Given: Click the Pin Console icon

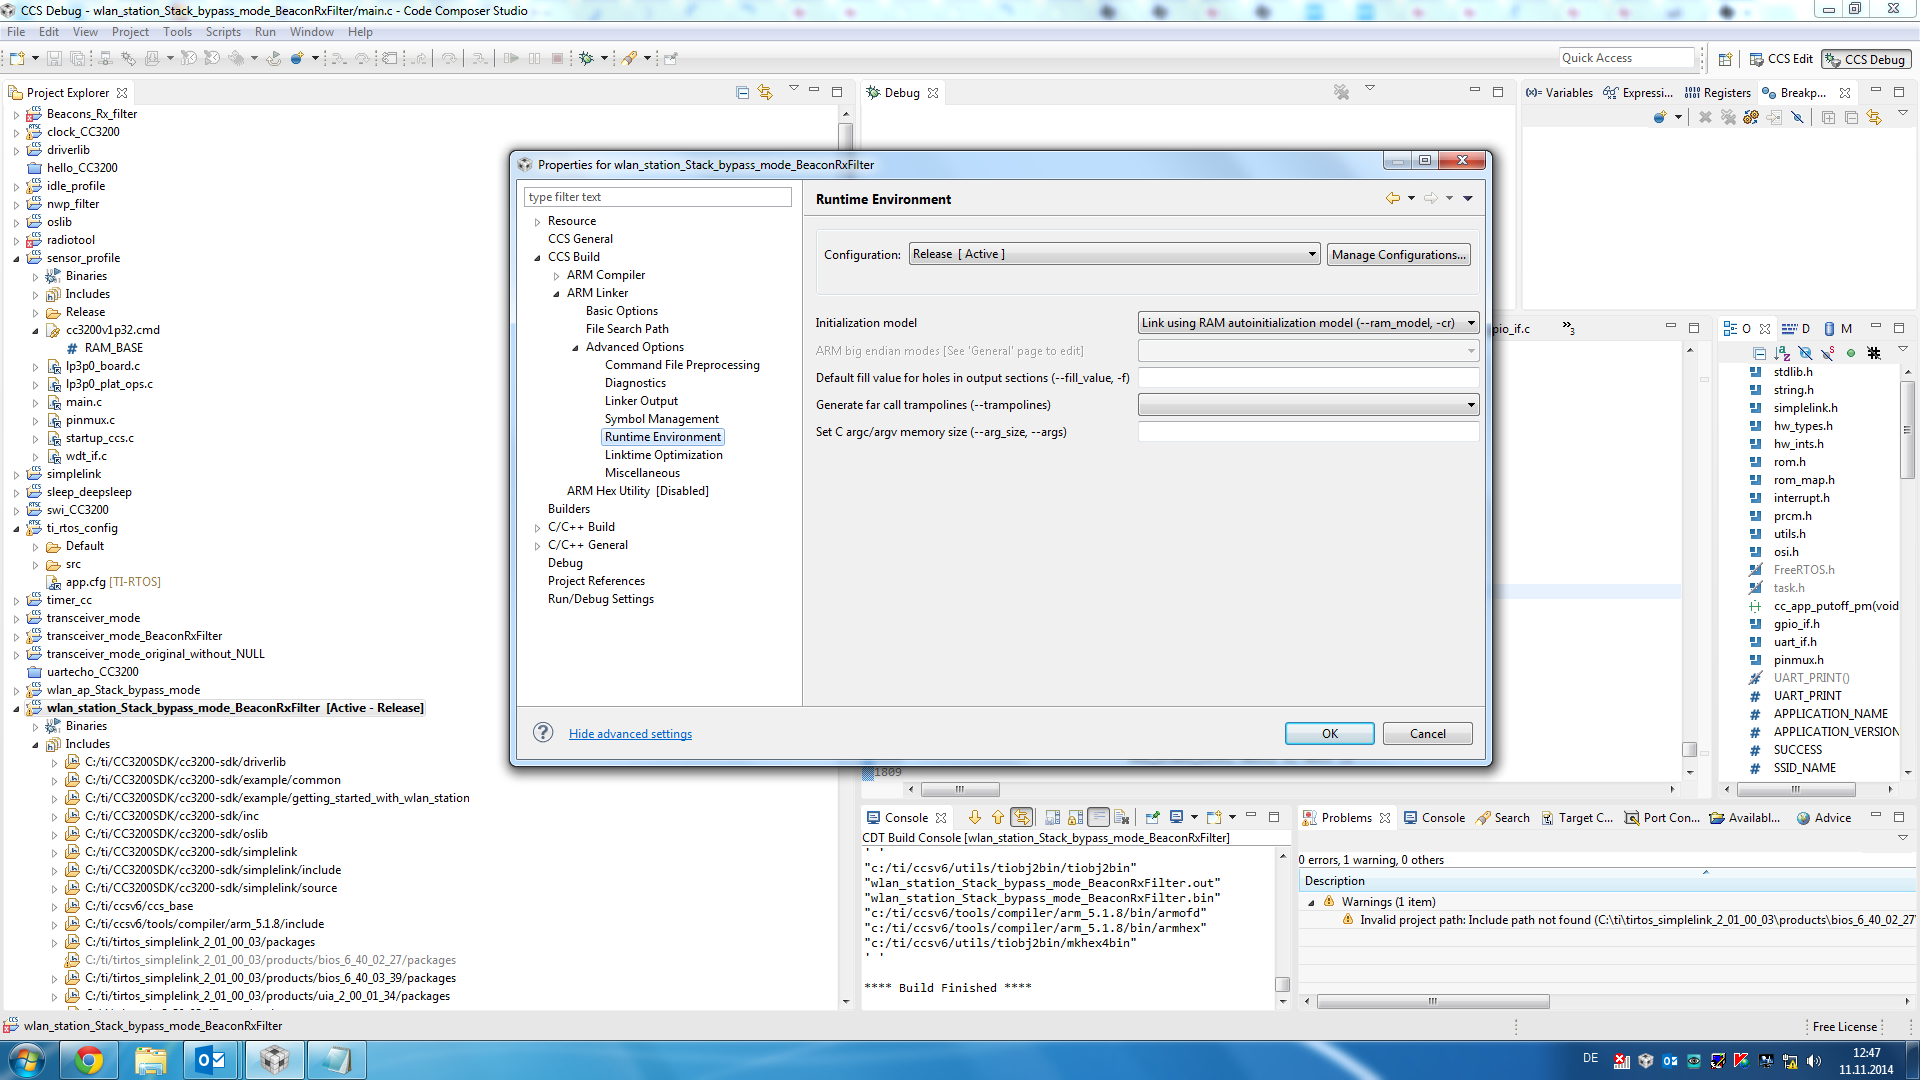Looking at the screenshot, I should pos(1152,818).
